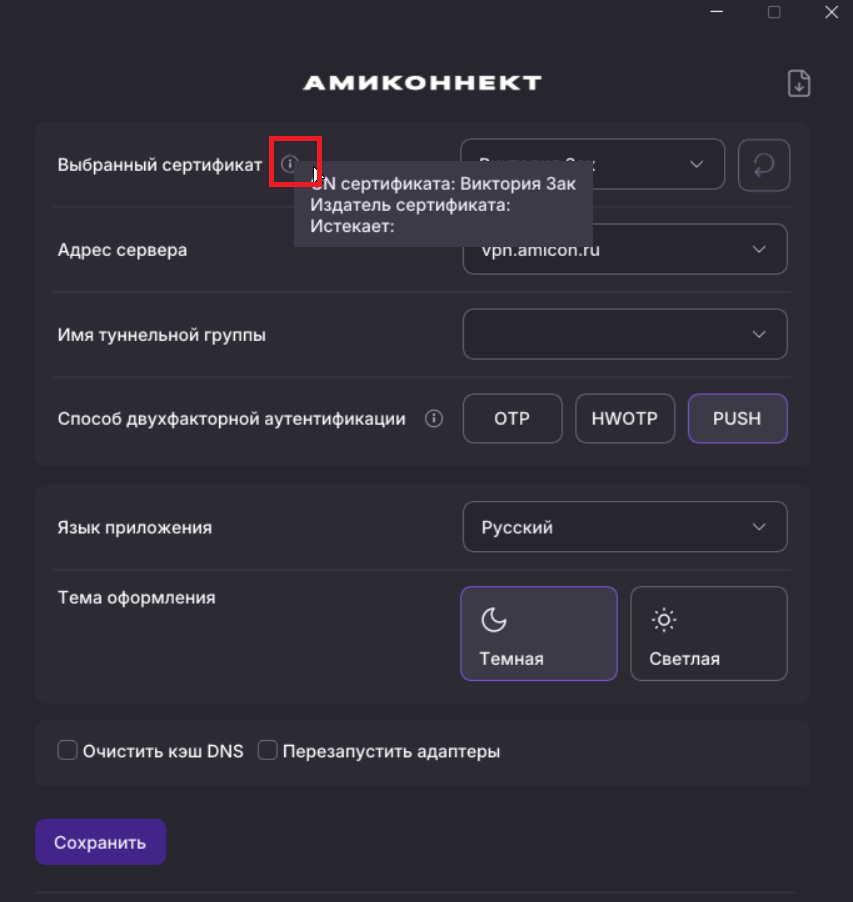Switch to the Светлая theme card

click(709, 634)
